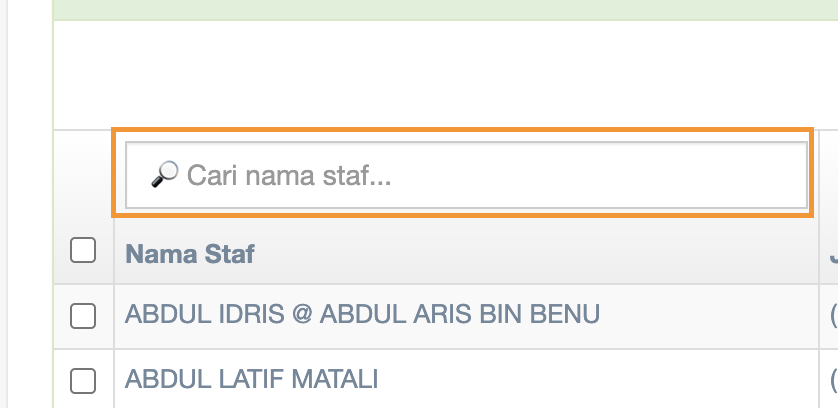Tick the select-all checkbox beside Nama Staf

coord(83,251)
